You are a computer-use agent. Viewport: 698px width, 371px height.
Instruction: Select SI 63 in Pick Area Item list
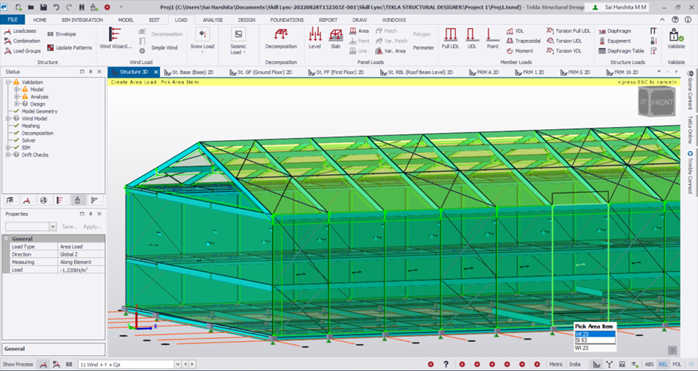pyautogui.click(x=595, y=340)
